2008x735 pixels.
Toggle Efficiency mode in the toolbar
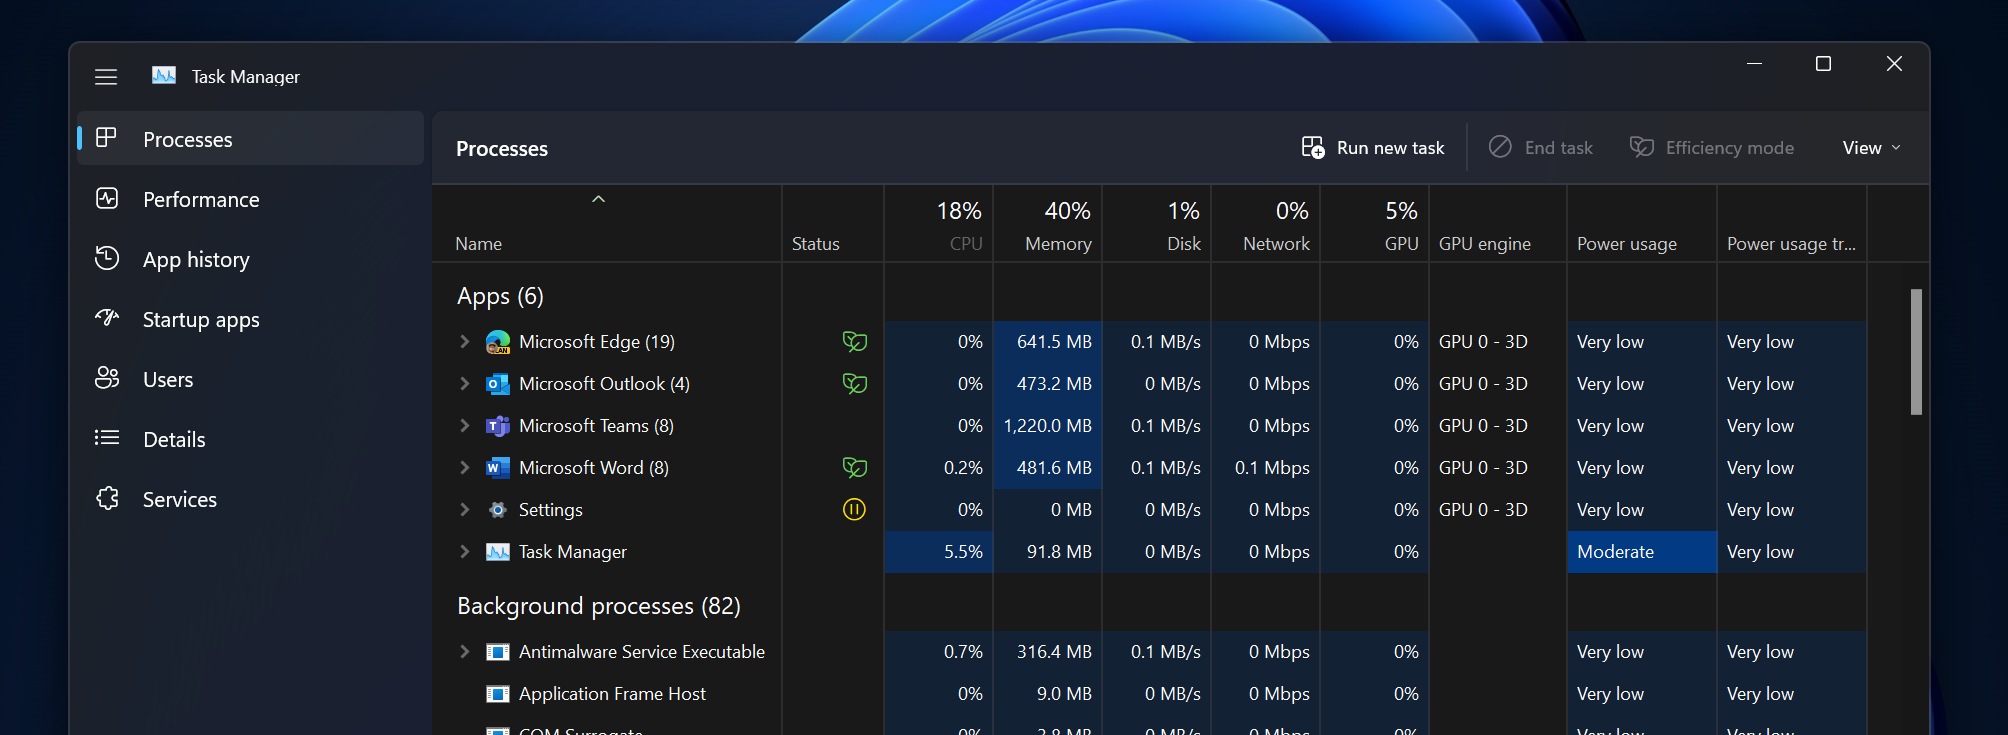click(1712, 148)
